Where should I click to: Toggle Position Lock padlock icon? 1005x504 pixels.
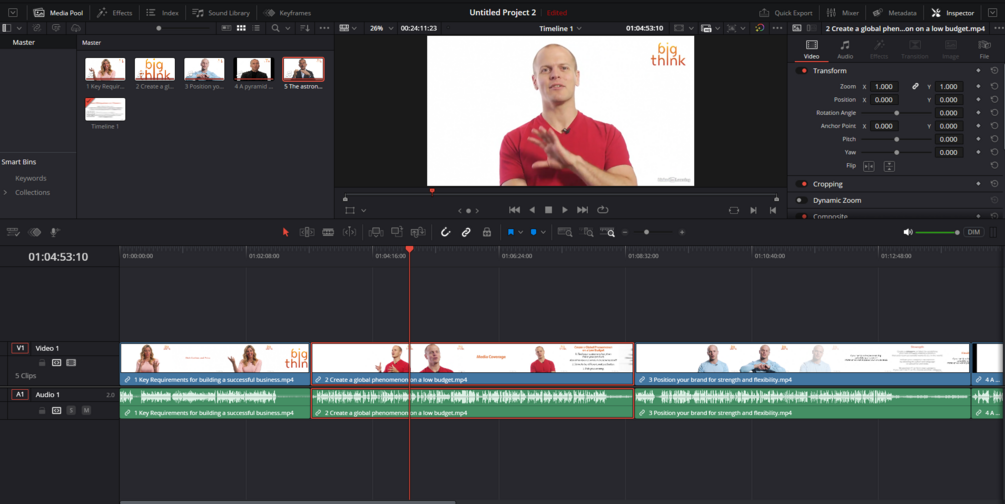coord(487,232)
